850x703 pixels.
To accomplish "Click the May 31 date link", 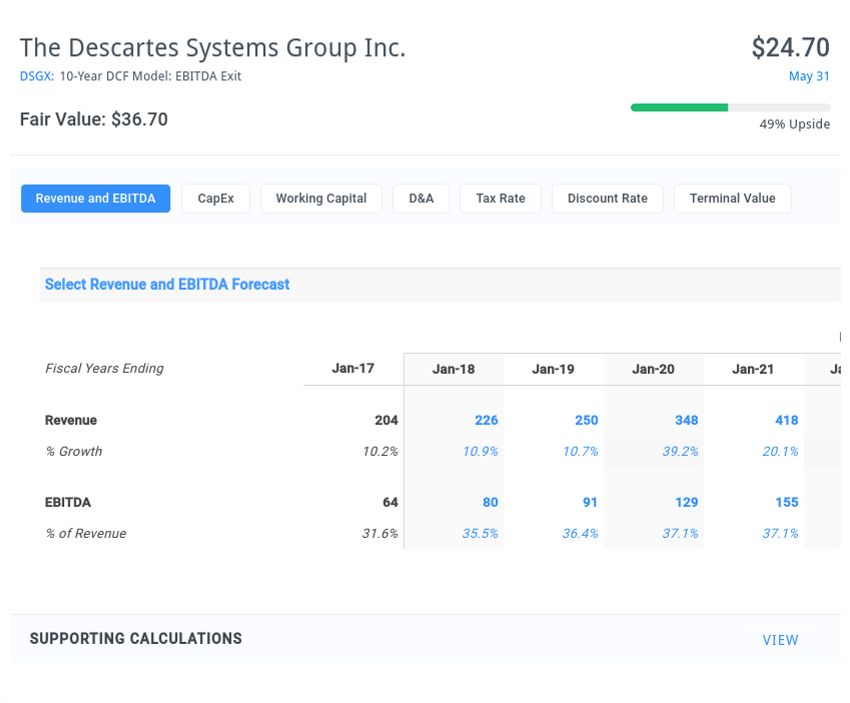I will tap(809, 76).
